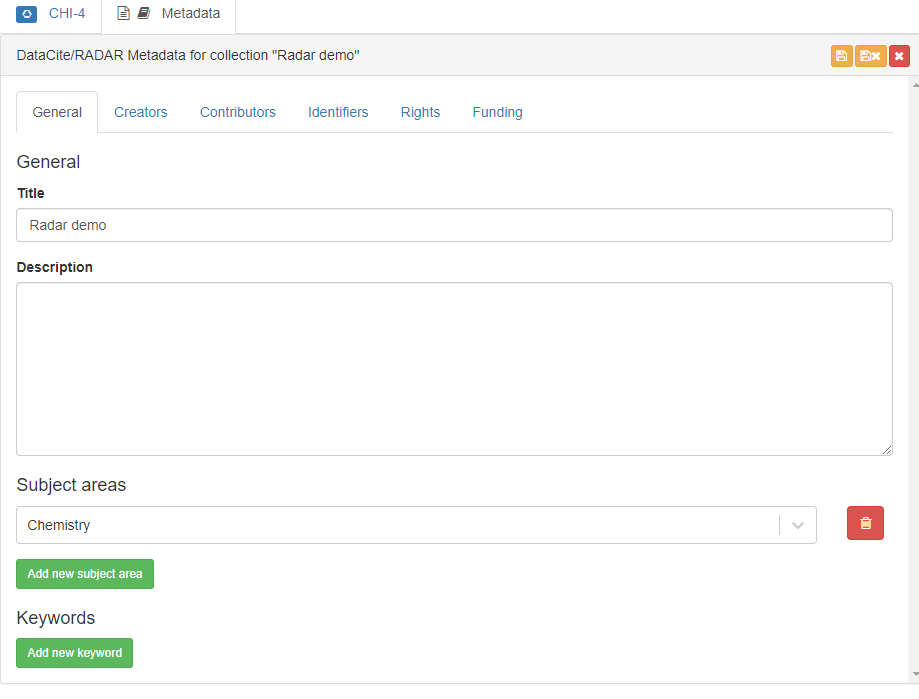Open the subject area select showing Chemistry
The height and width of the screenshot is (699, 919).
[400, 525]
